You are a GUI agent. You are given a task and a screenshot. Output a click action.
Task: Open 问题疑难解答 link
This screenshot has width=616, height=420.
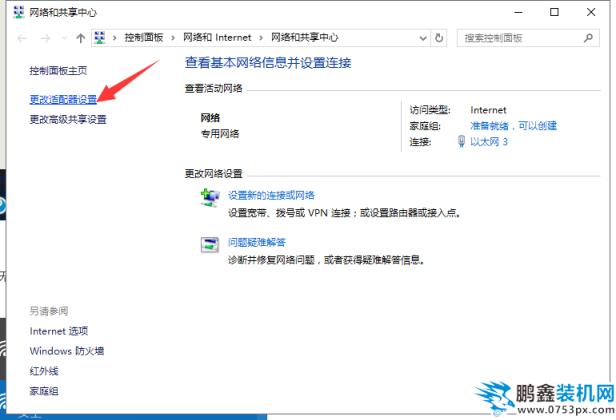pos(257,242)
